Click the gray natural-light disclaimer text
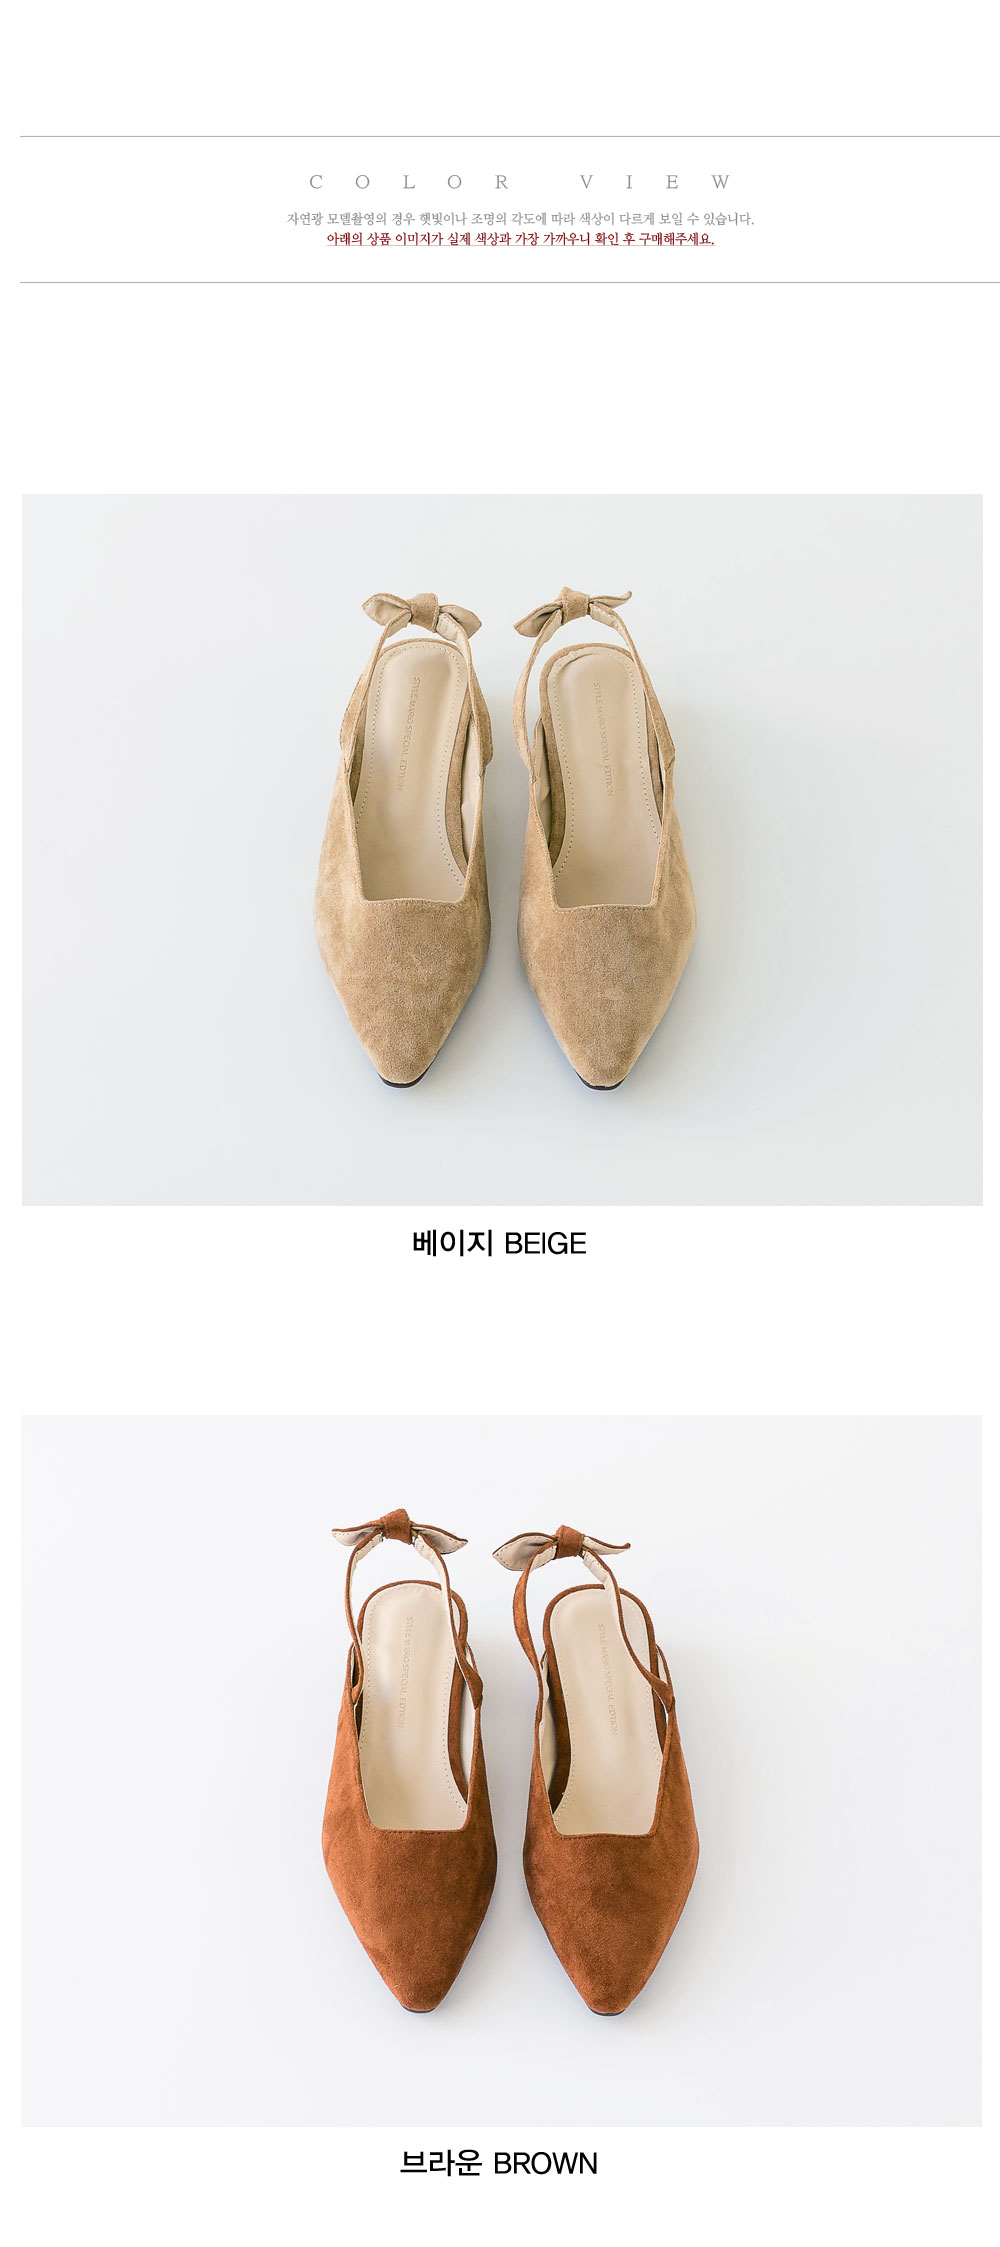The height and width of the screenshot is (2247, 1000). click(521, 219)
